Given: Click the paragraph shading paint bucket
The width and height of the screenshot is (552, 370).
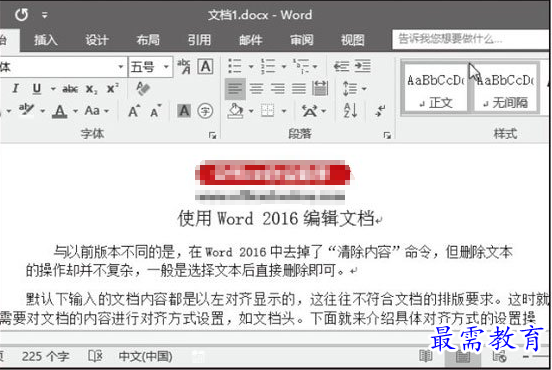Looking at the screenshot, I should pyautogui.click(x=236, y=111).
